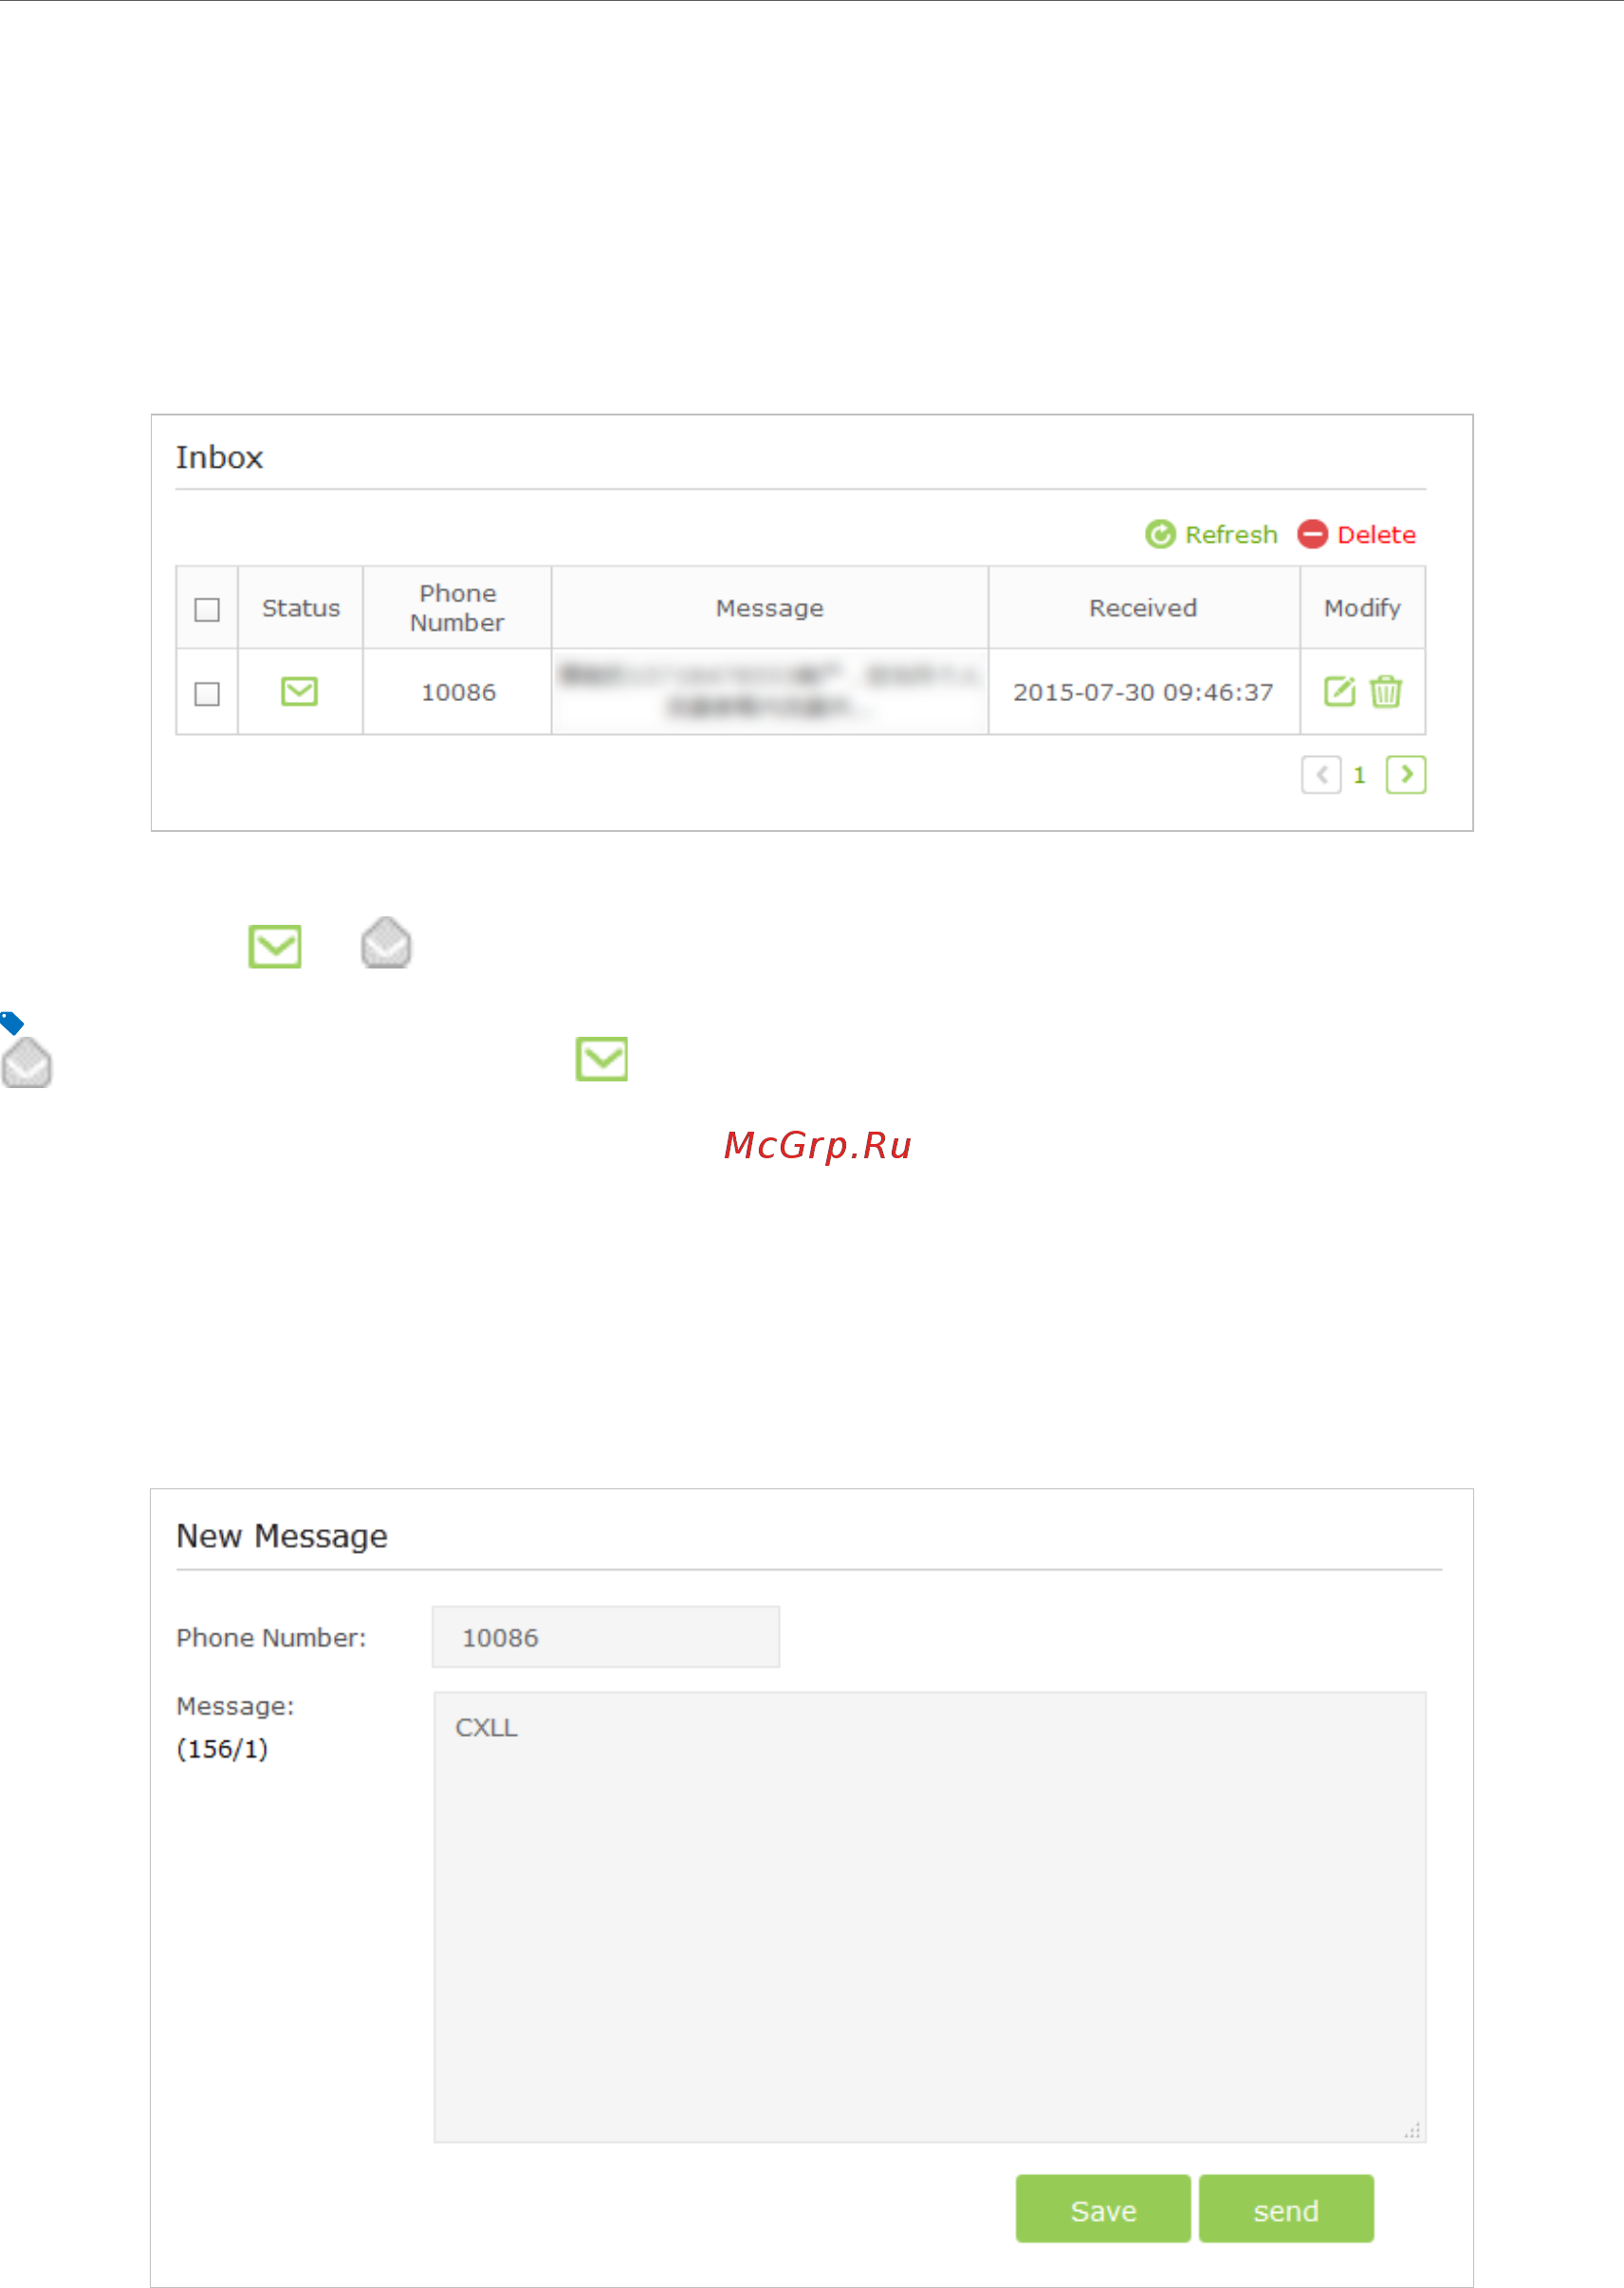
Task: Click the red Delete button
Action: [1357, 535]
